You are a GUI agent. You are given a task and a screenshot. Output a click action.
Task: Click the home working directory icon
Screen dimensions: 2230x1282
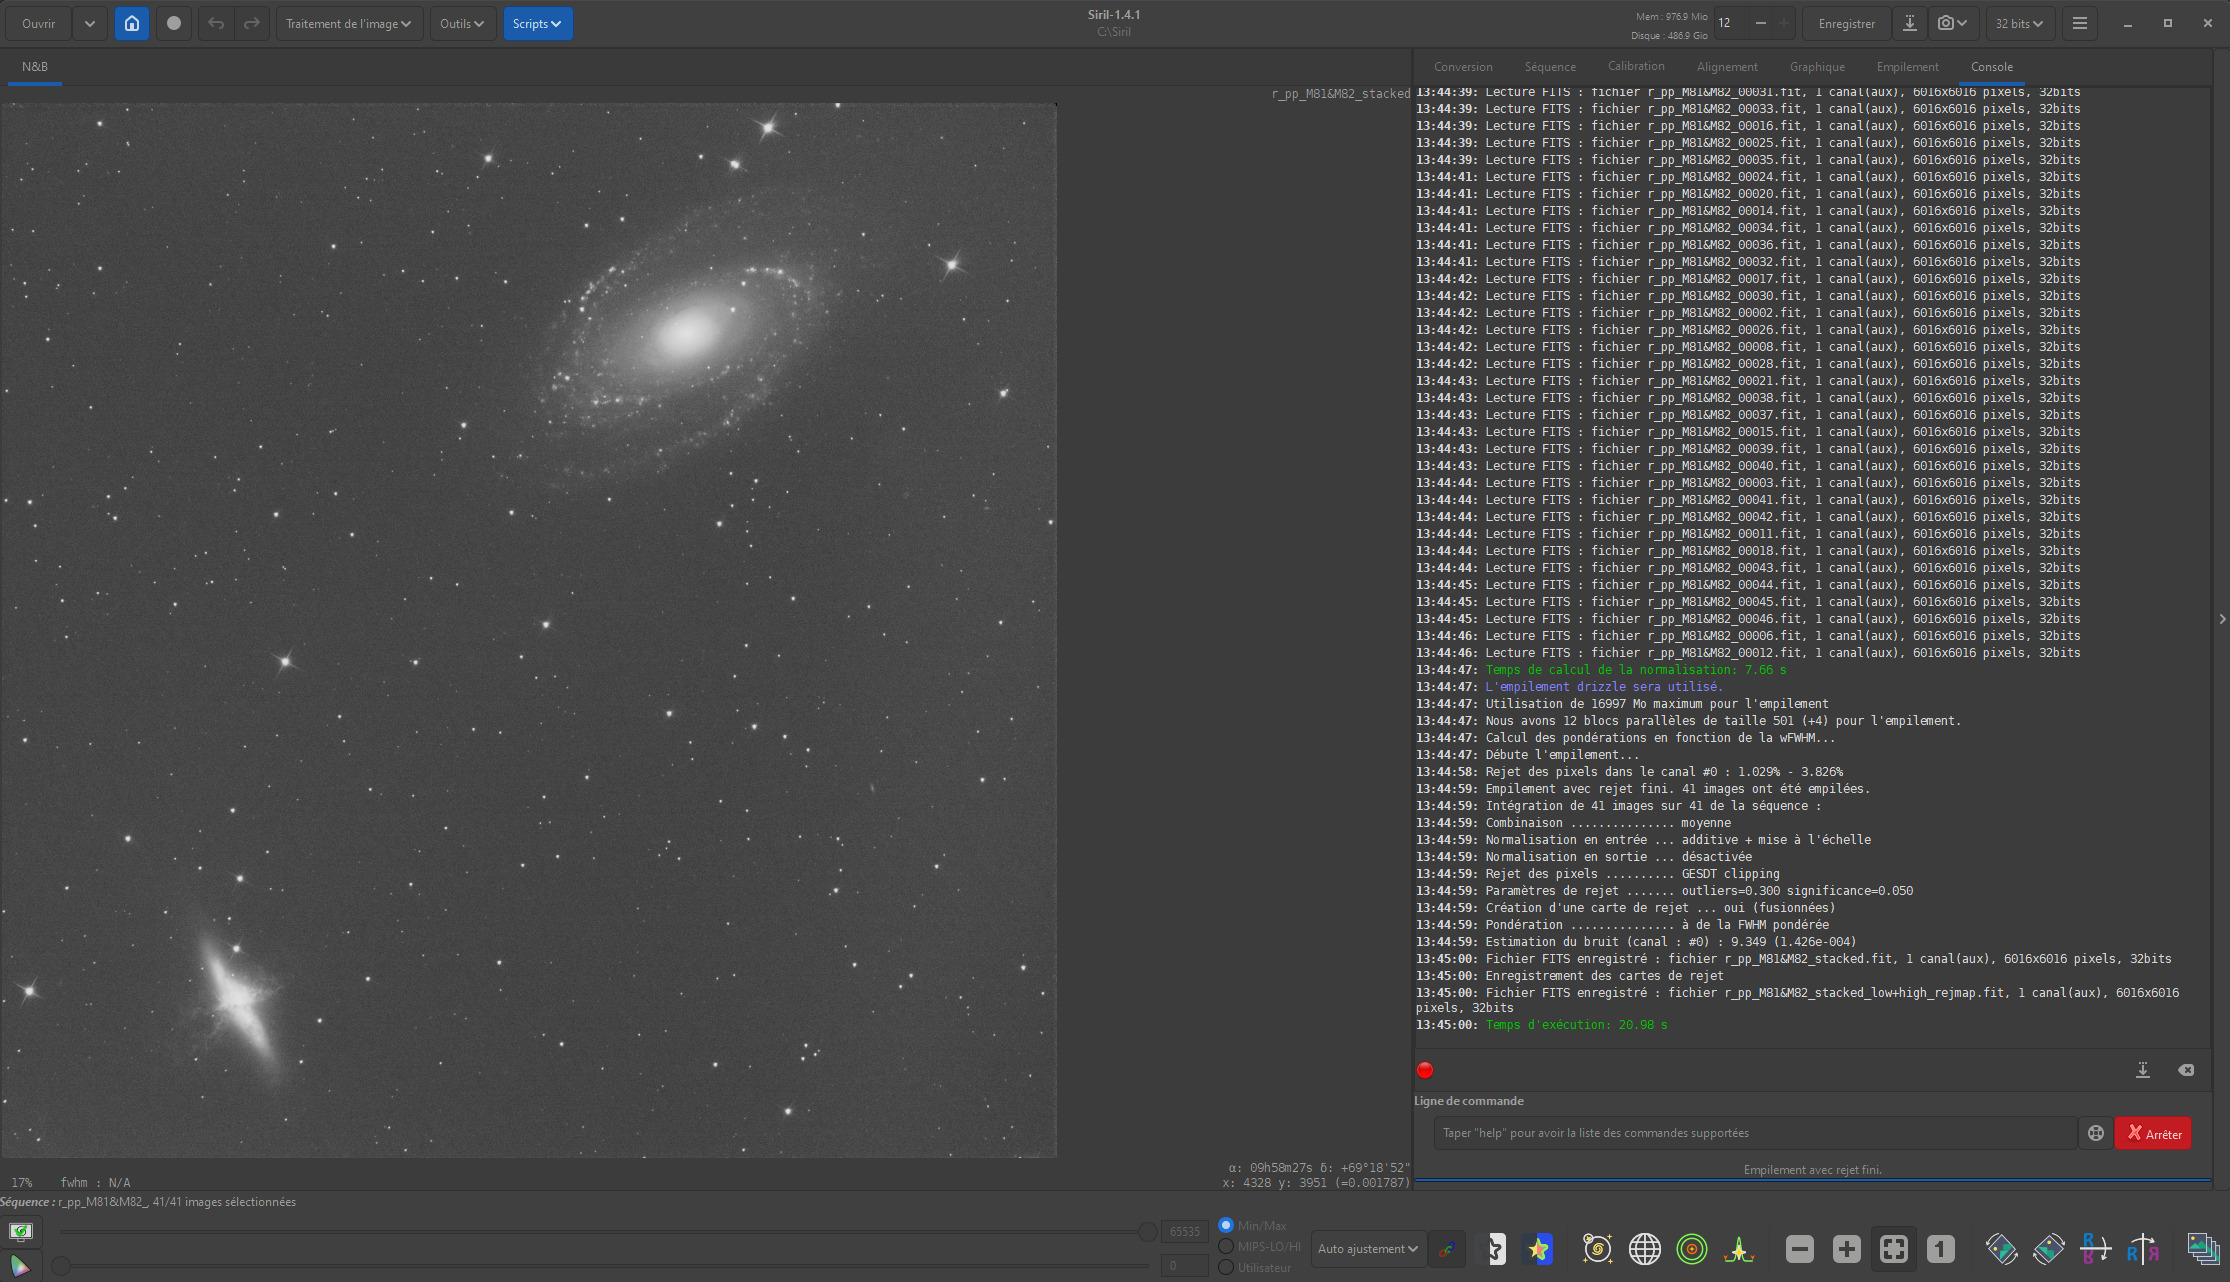[132, 23]
